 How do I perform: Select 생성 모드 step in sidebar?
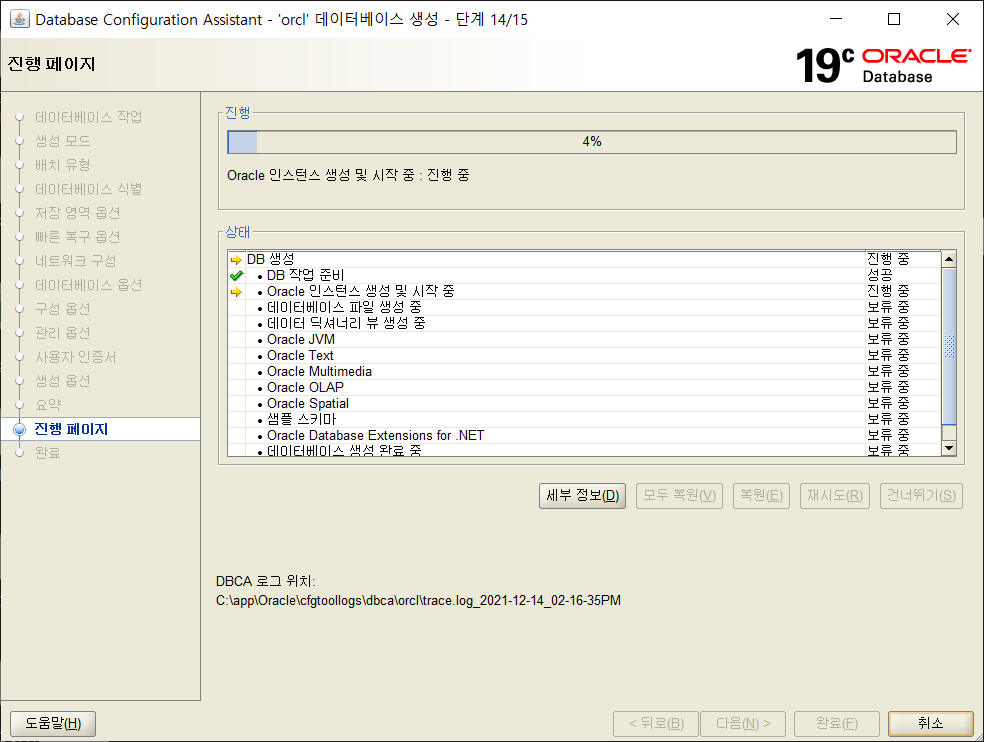click(63, 141)
